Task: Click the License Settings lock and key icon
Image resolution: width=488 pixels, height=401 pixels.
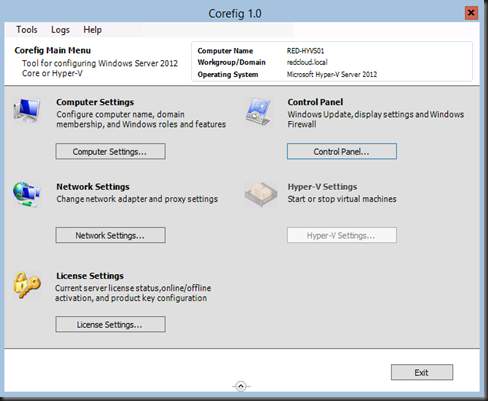Action: coord(27,285)
